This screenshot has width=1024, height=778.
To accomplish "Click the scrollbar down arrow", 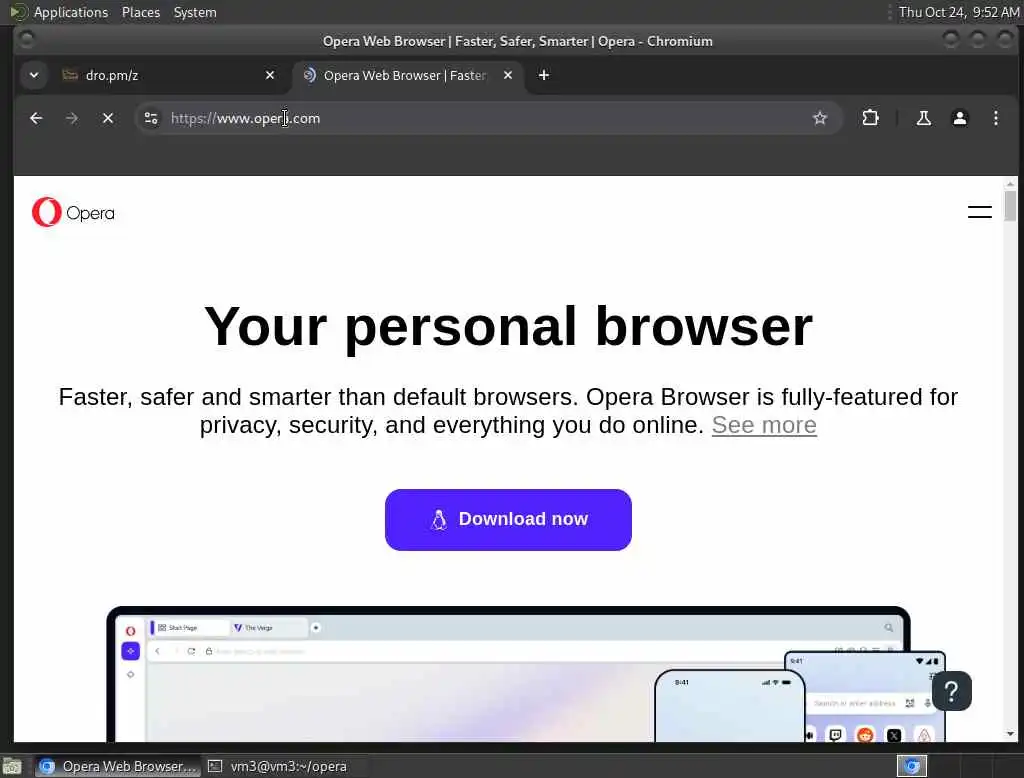I will [x=1010, y=734].
